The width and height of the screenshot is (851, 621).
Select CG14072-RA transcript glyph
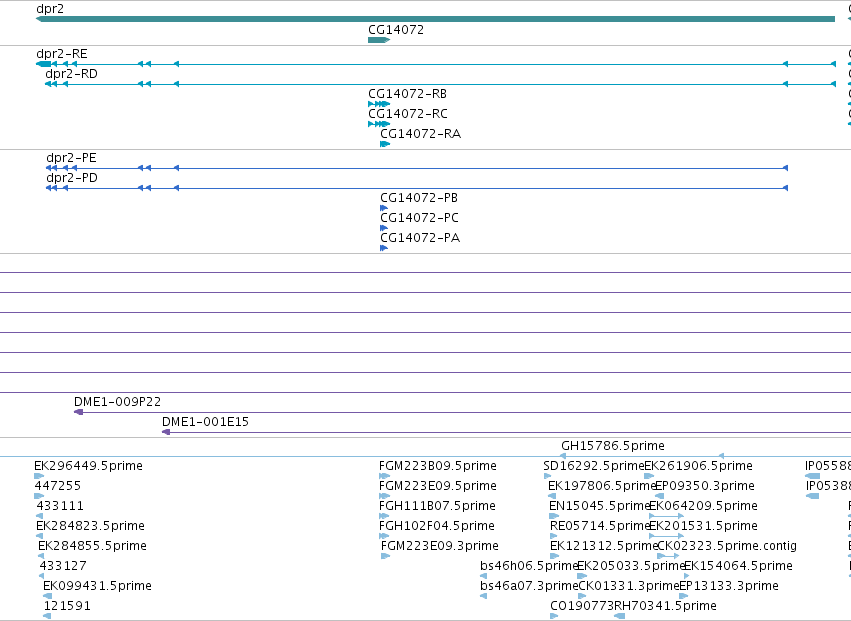pos(385,144)
